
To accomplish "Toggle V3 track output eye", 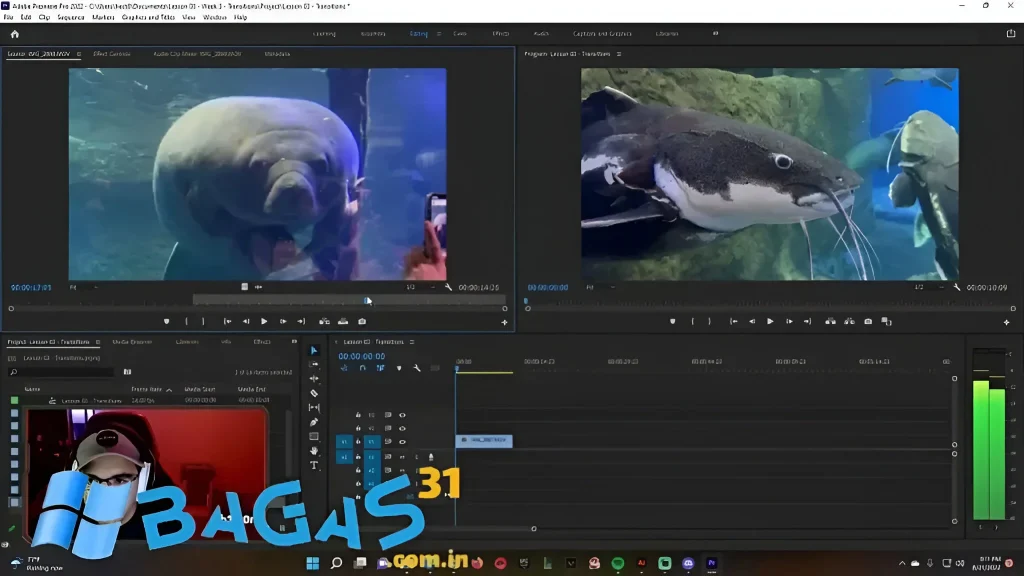I will (402, 415).
